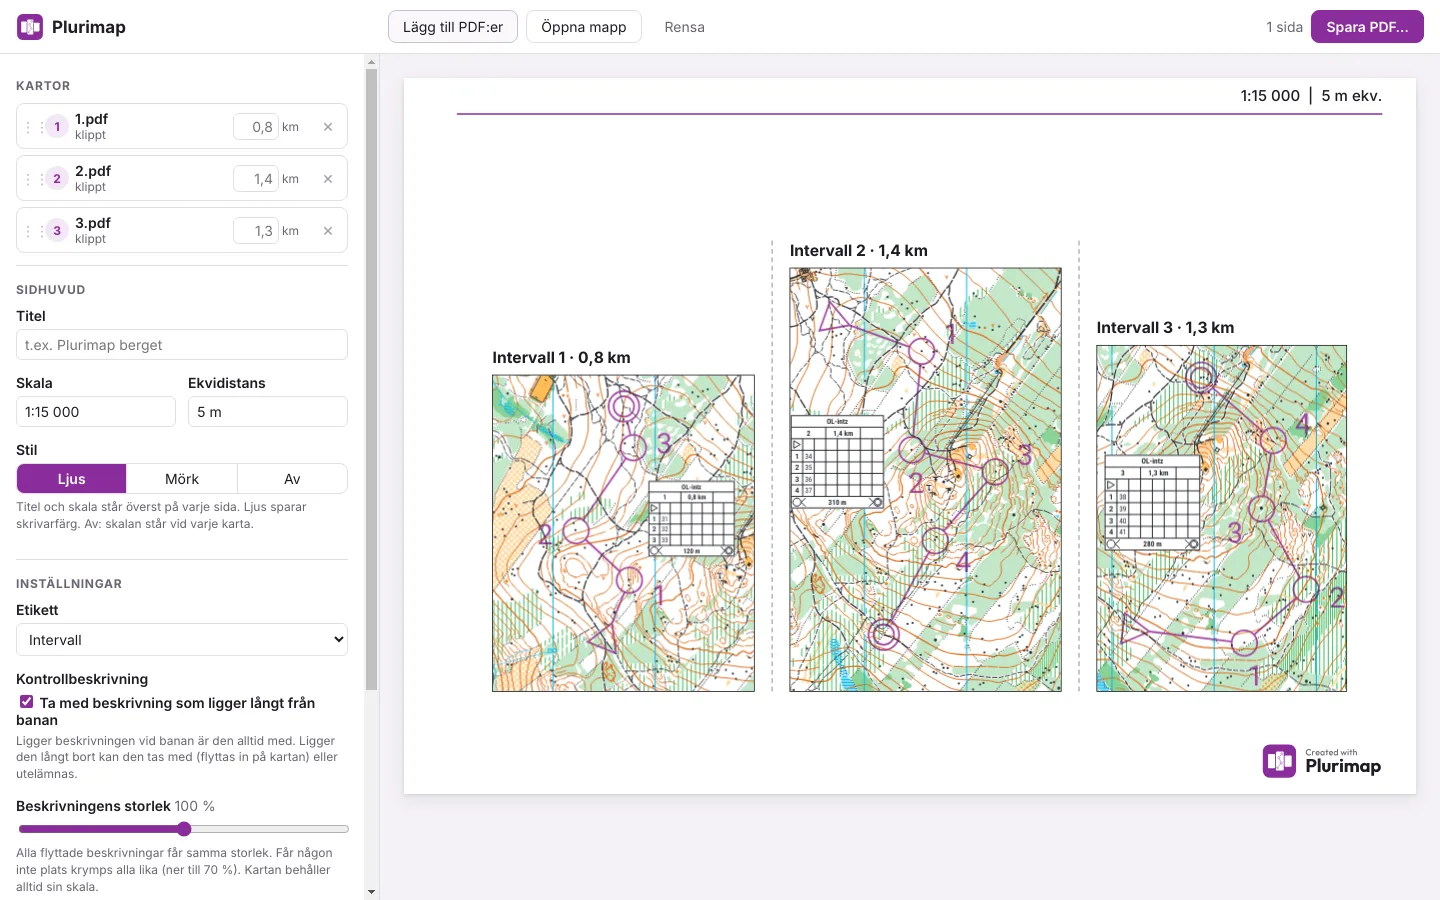Remove 2.pdf with its X icon
The height and width of the screenshot is (900, 1440).
(328, 179)
